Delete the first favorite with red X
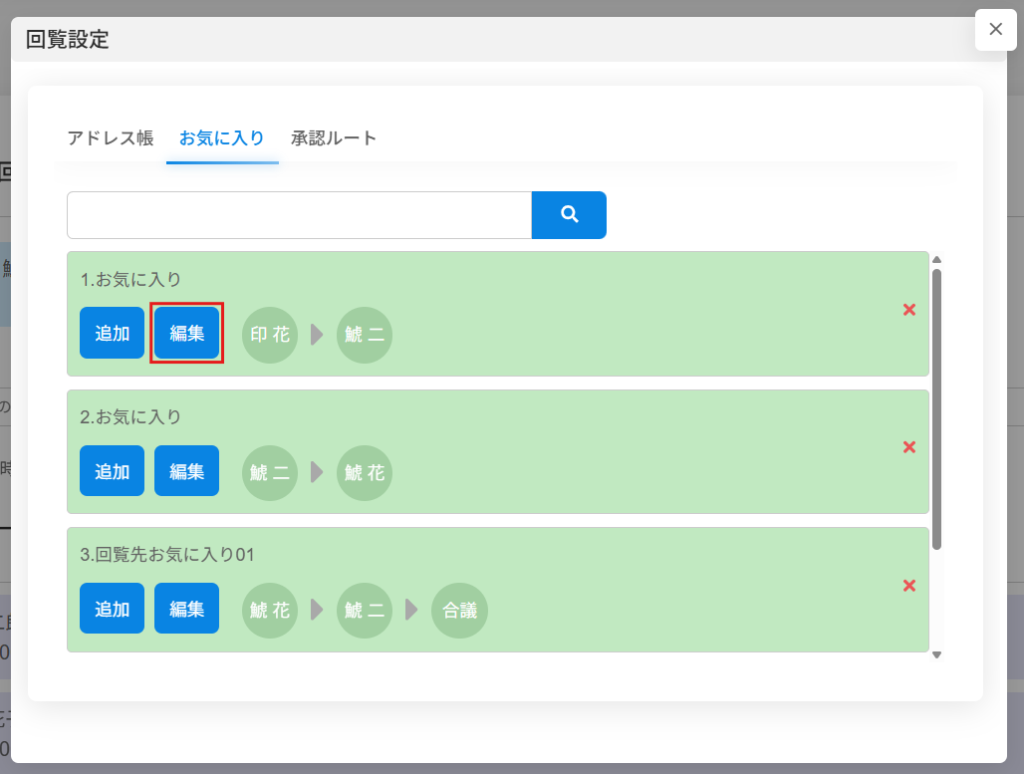 point(909,310)
